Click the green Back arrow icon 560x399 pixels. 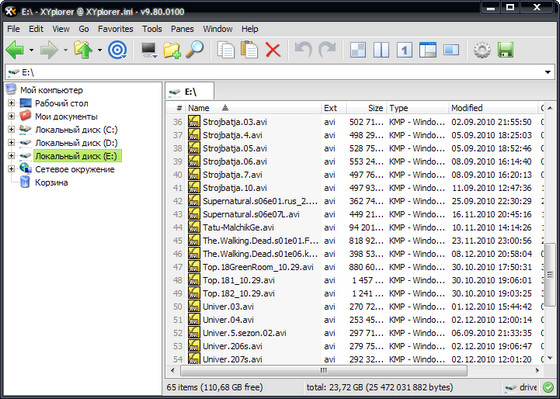(x=15, y=50)
